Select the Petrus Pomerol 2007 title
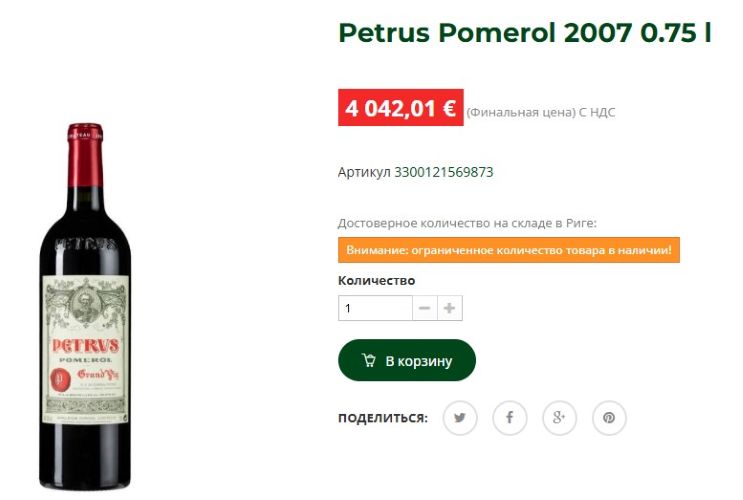The height and width of the screenshot is (500, 743). (525, 33)
